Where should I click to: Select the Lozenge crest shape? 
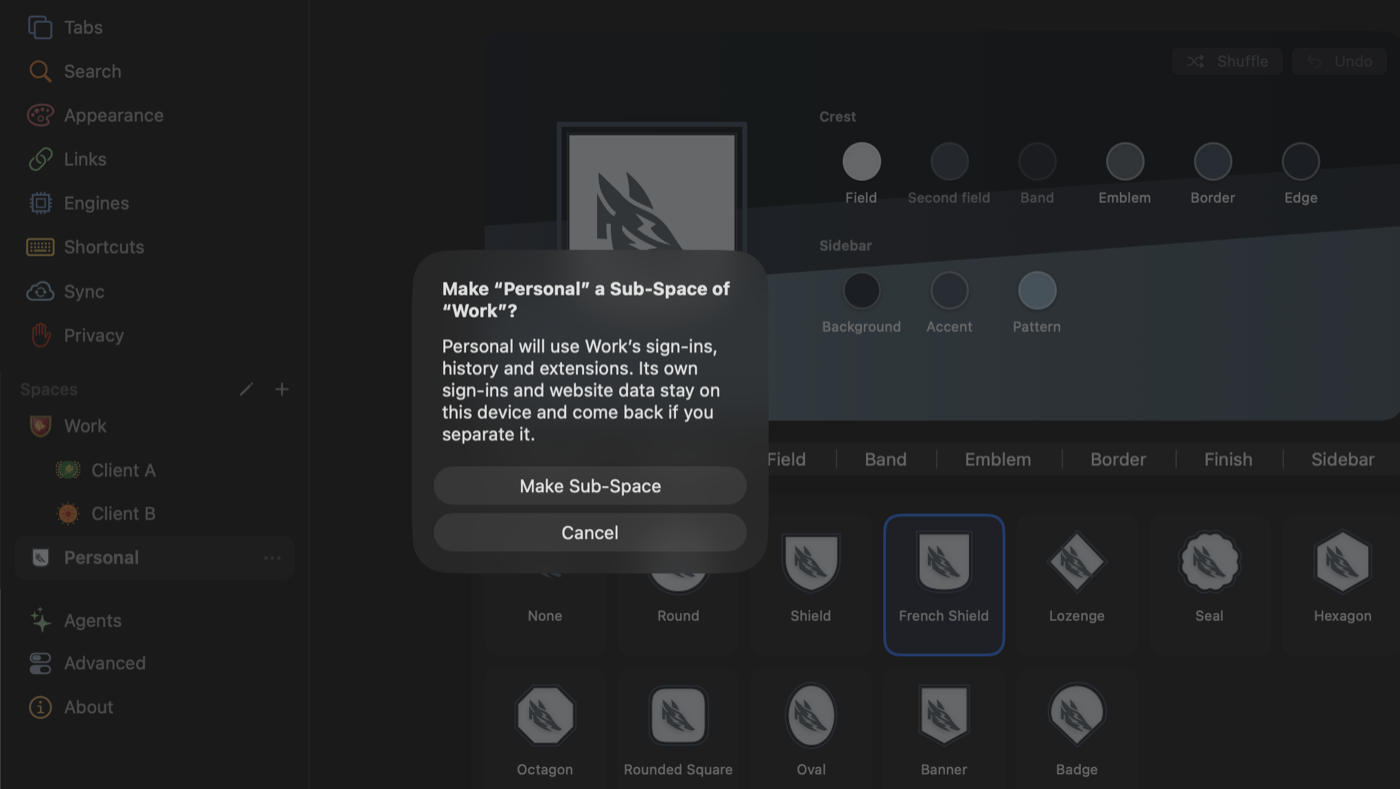point(1076,585)
